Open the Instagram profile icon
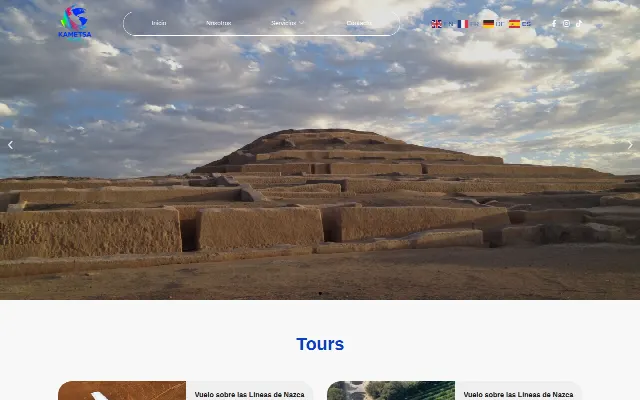 click(566, 24)
